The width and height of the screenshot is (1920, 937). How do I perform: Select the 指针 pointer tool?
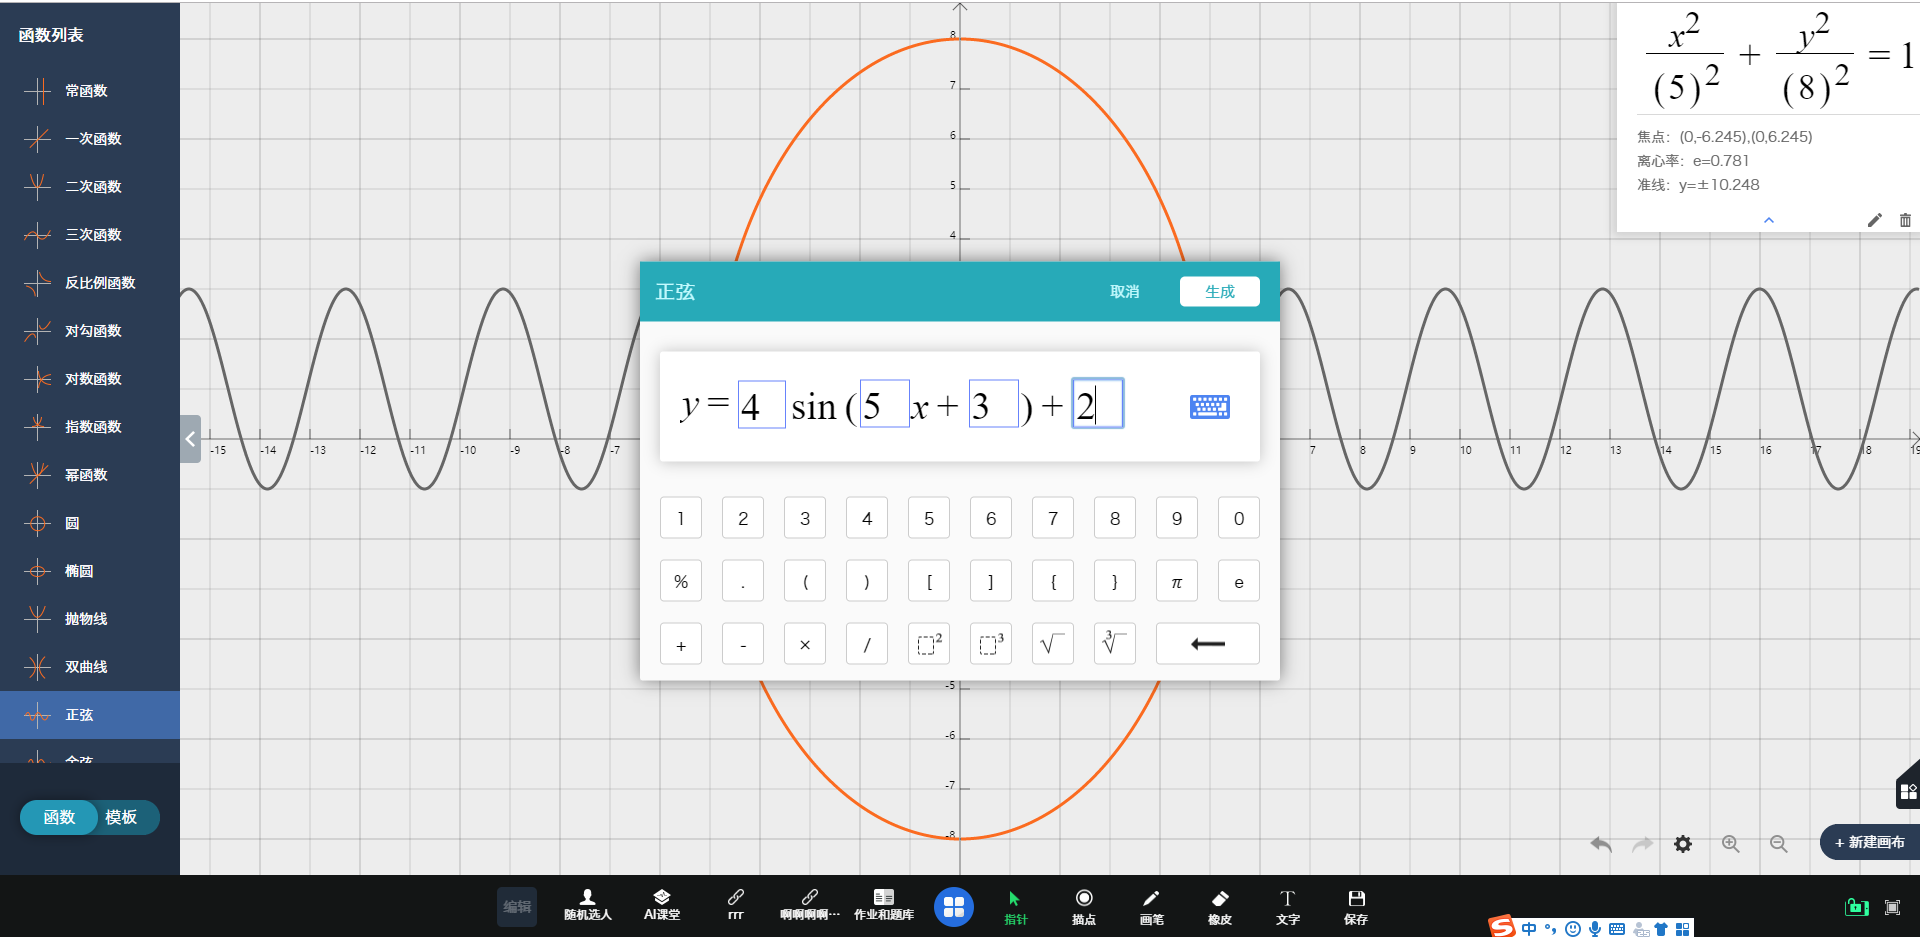1016,907
